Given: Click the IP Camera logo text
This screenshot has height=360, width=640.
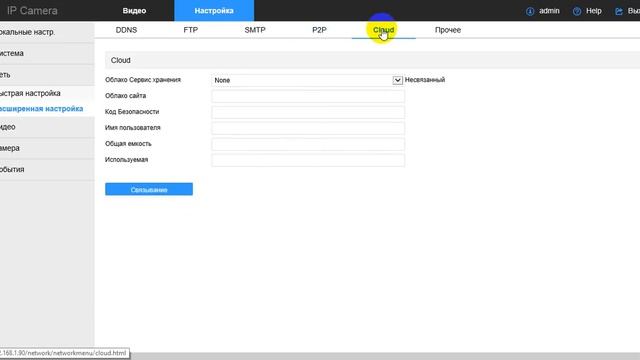Looking at the screenshot, I should pos(32,11).
